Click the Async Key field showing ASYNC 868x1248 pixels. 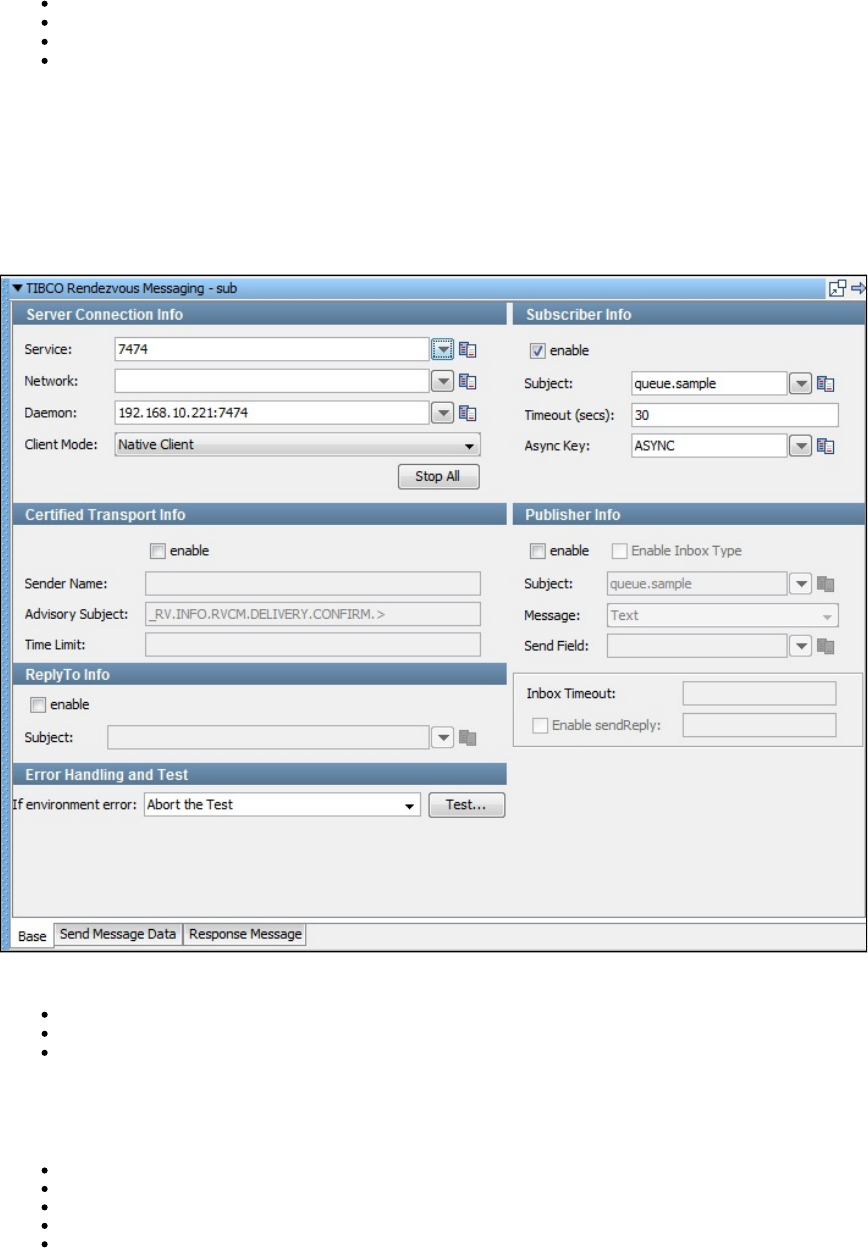pos(709,446)
